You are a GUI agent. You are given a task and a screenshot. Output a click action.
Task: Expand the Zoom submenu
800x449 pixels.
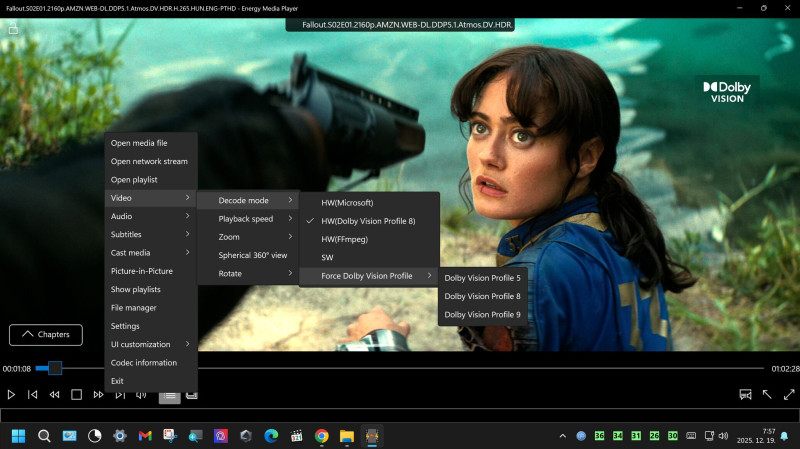pos(248,237)
